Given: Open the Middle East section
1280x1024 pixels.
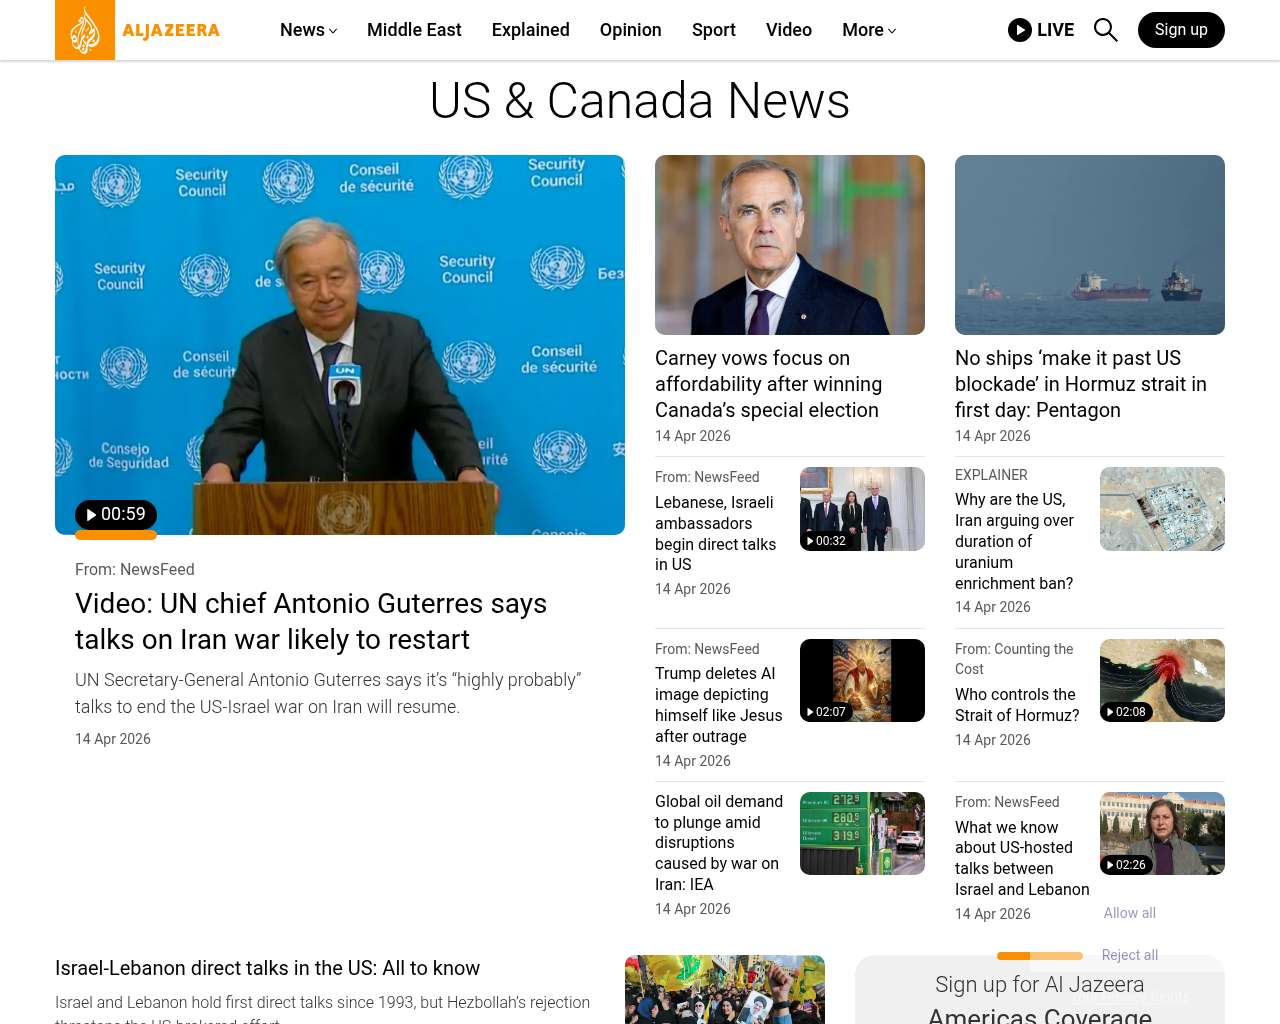Looking at the screenshot, I should pos(414,30).
